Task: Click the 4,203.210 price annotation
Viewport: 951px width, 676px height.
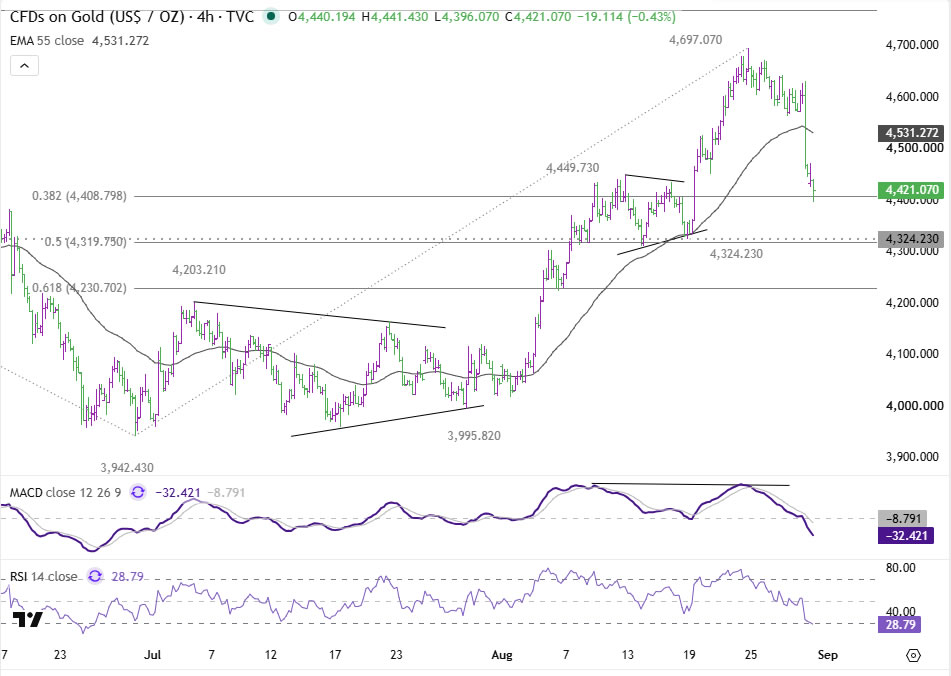Action: click(x=199, y=270)
